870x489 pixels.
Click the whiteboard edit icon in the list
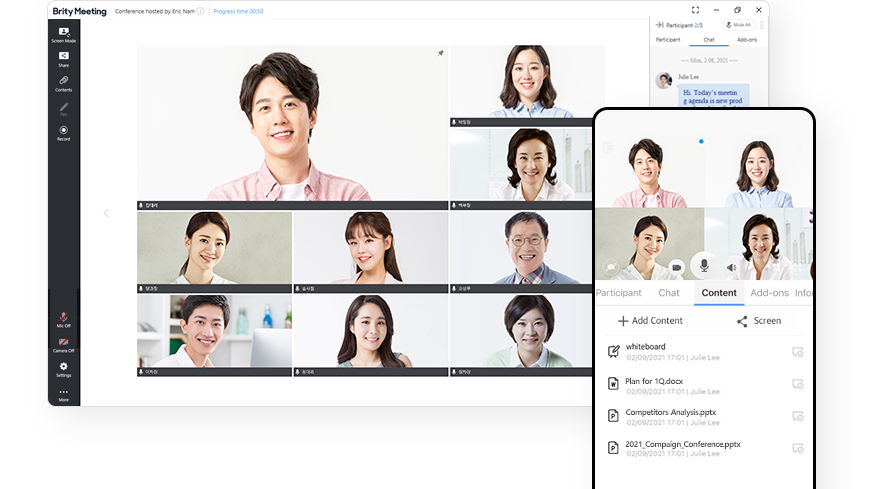pyautogui.click(x=613, y=351)
